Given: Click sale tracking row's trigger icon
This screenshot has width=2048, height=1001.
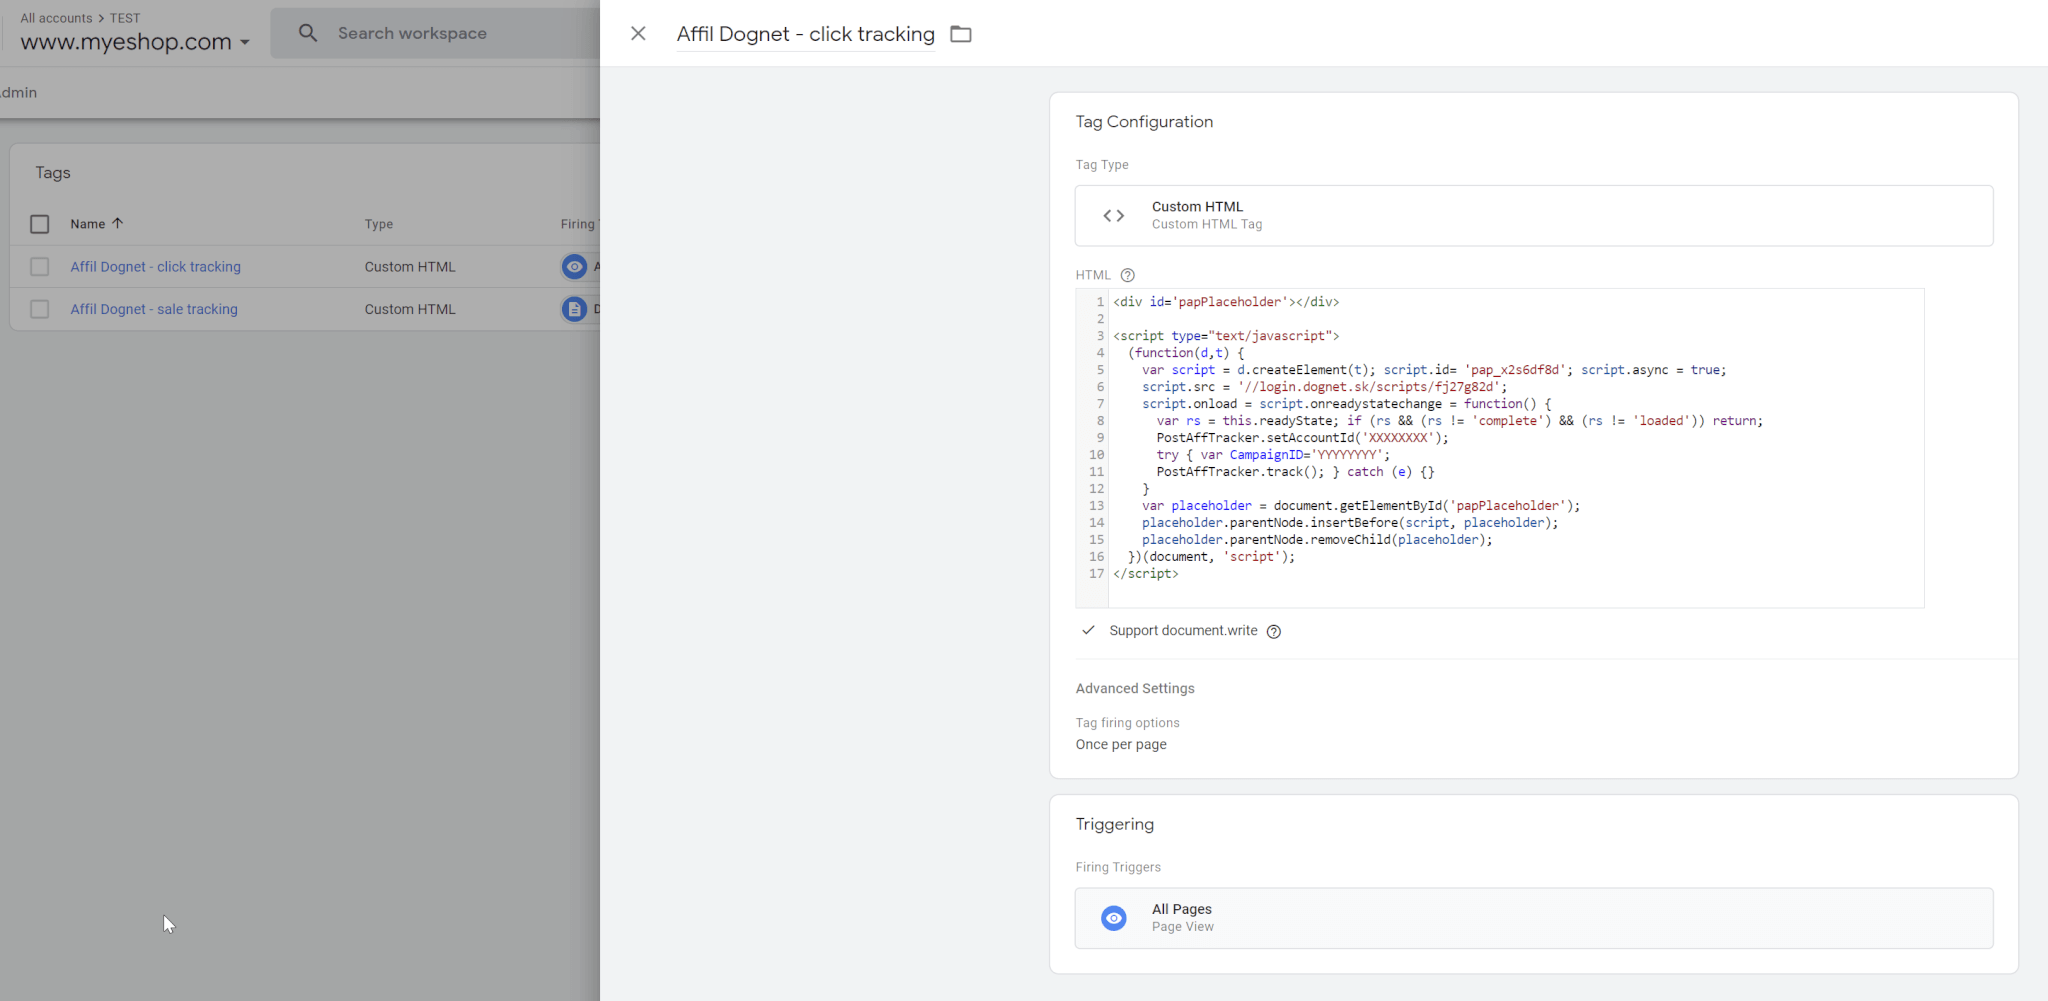Looking at the screenshot, I should coord(574,309).
